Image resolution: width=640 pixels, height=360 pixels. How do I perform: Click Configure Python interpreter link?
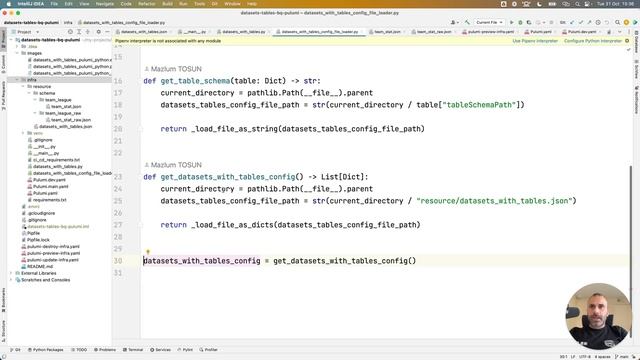pos(593,41)
